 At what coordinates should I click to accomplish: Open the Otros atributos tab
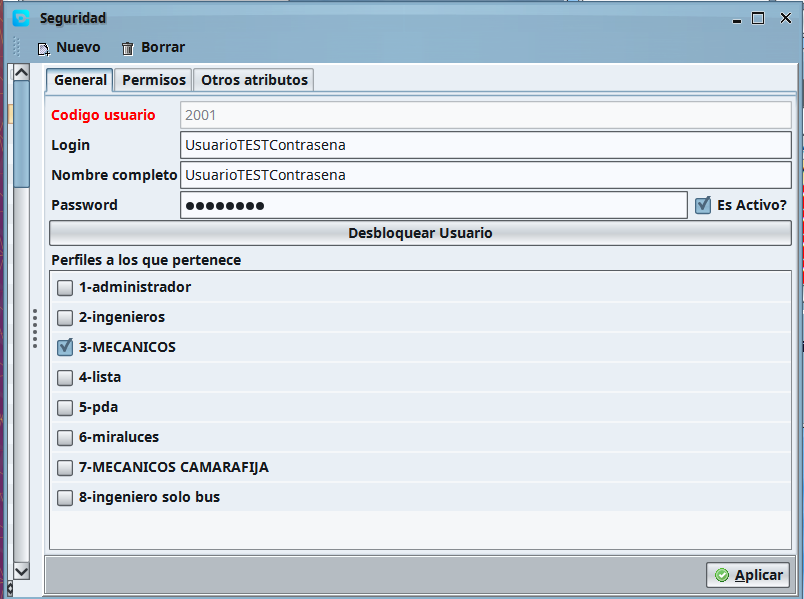254,80
